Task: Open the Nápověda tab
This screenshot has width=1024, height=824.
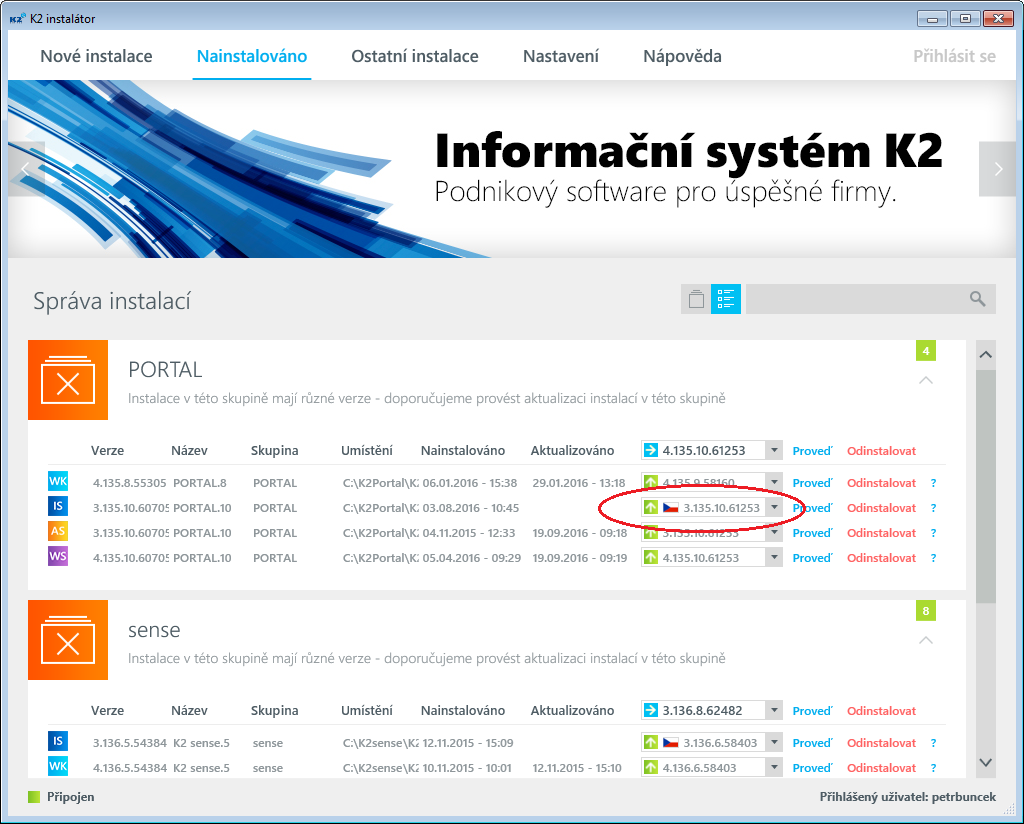Action: tap(682, 56)
